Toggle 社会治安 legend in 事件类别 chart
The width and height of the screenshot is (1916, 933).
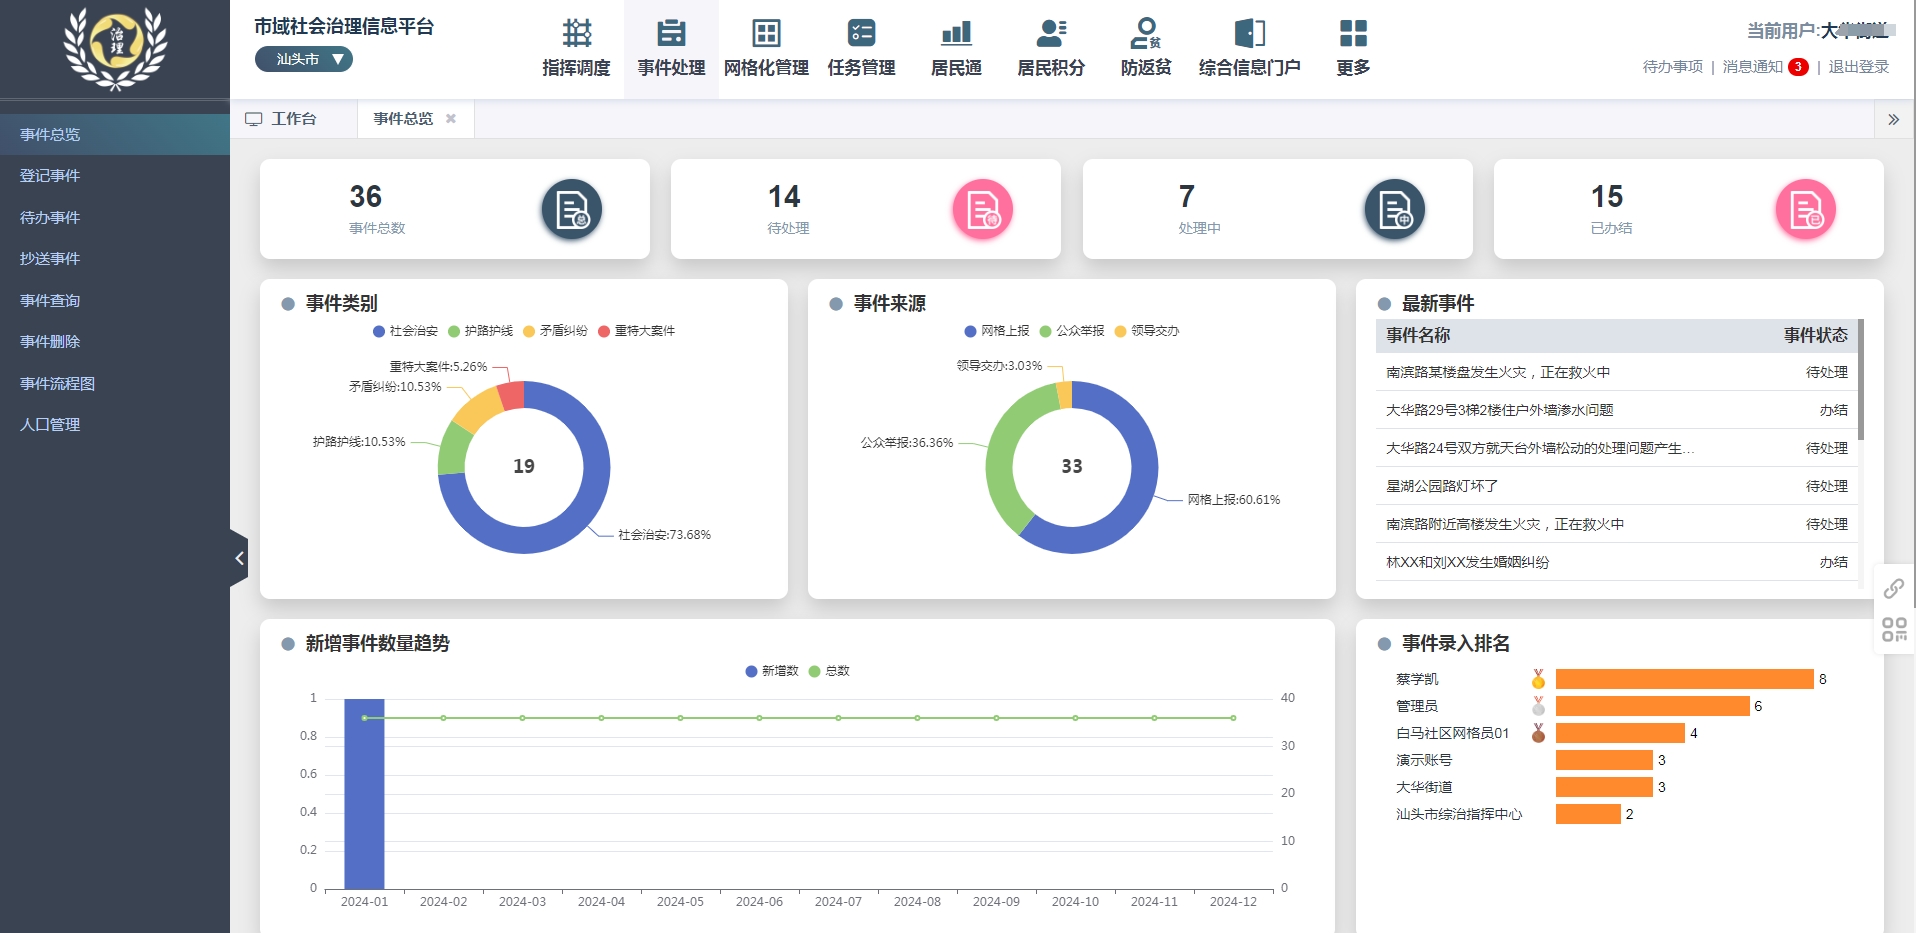[405, 331]
